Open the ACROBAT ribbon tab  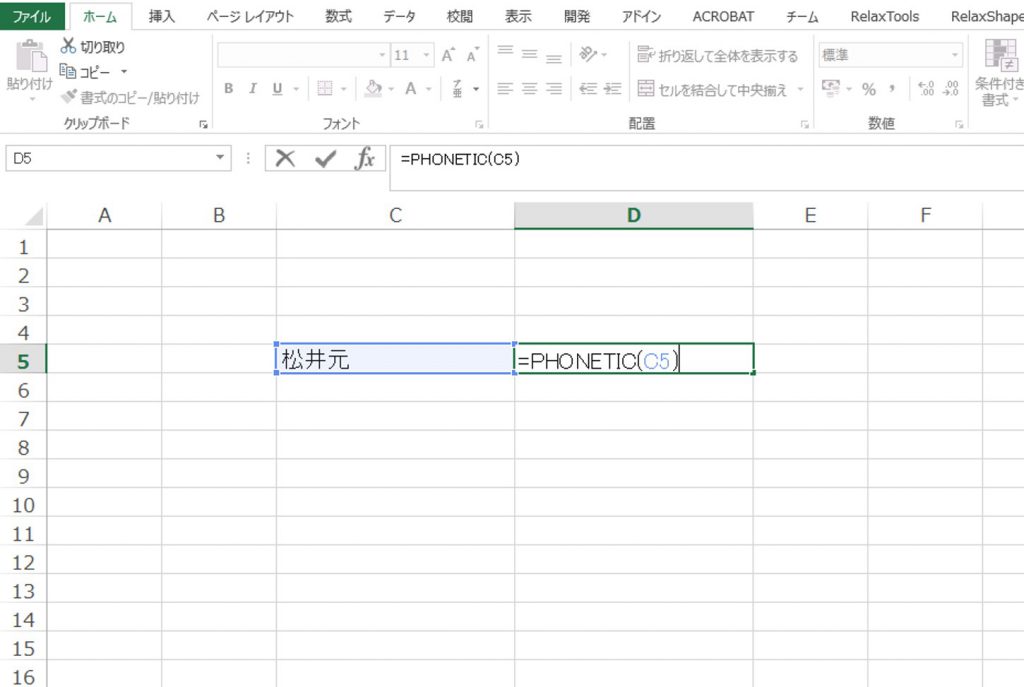pyautogui.click(x=723, y=16)
